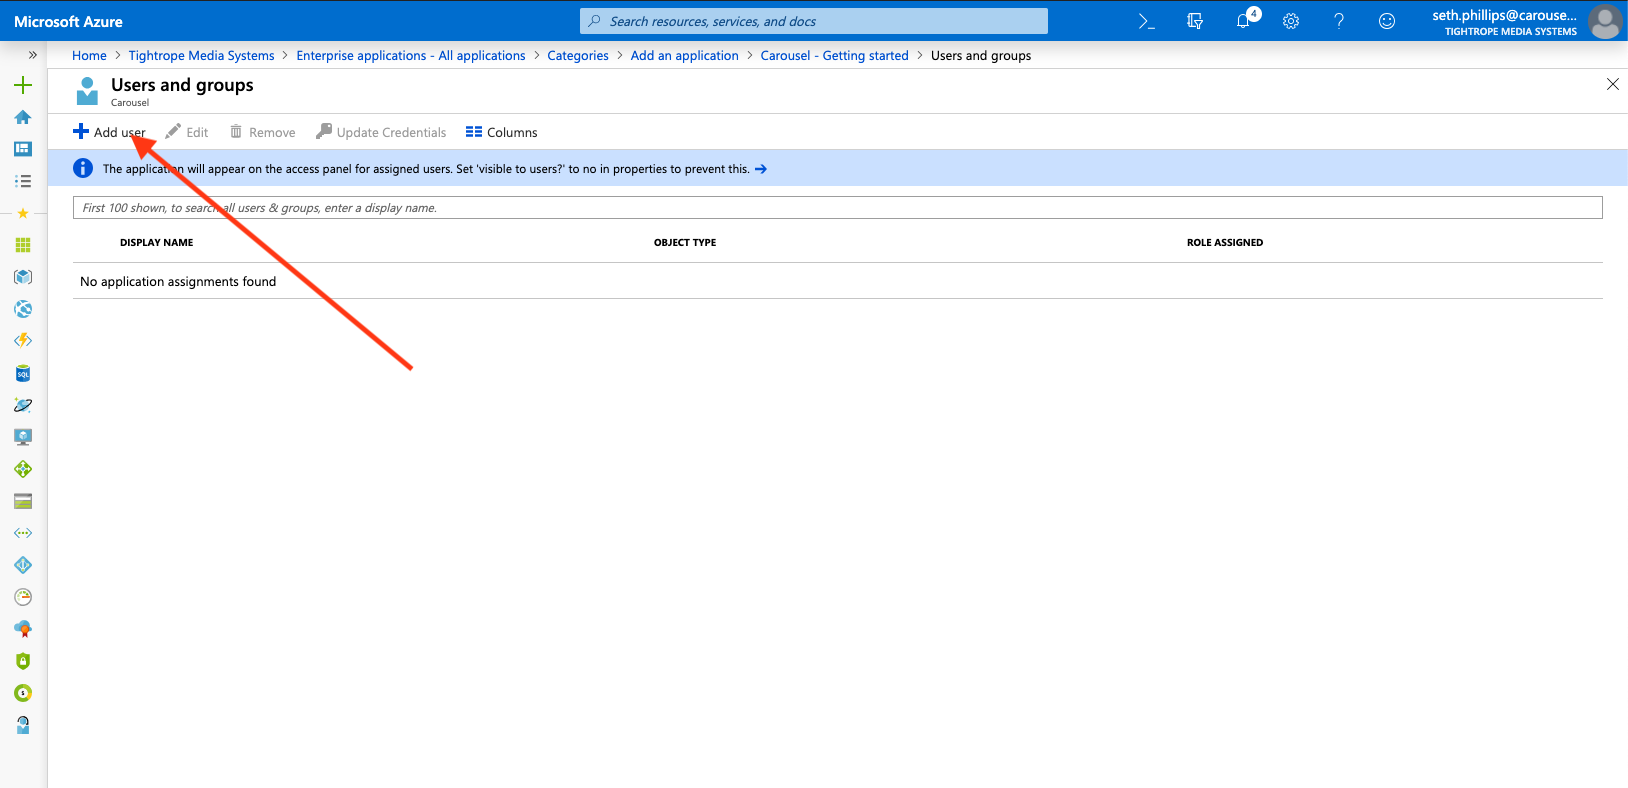Open the Home icon in sidebar

pyautogui.click(x=23, y=117)
